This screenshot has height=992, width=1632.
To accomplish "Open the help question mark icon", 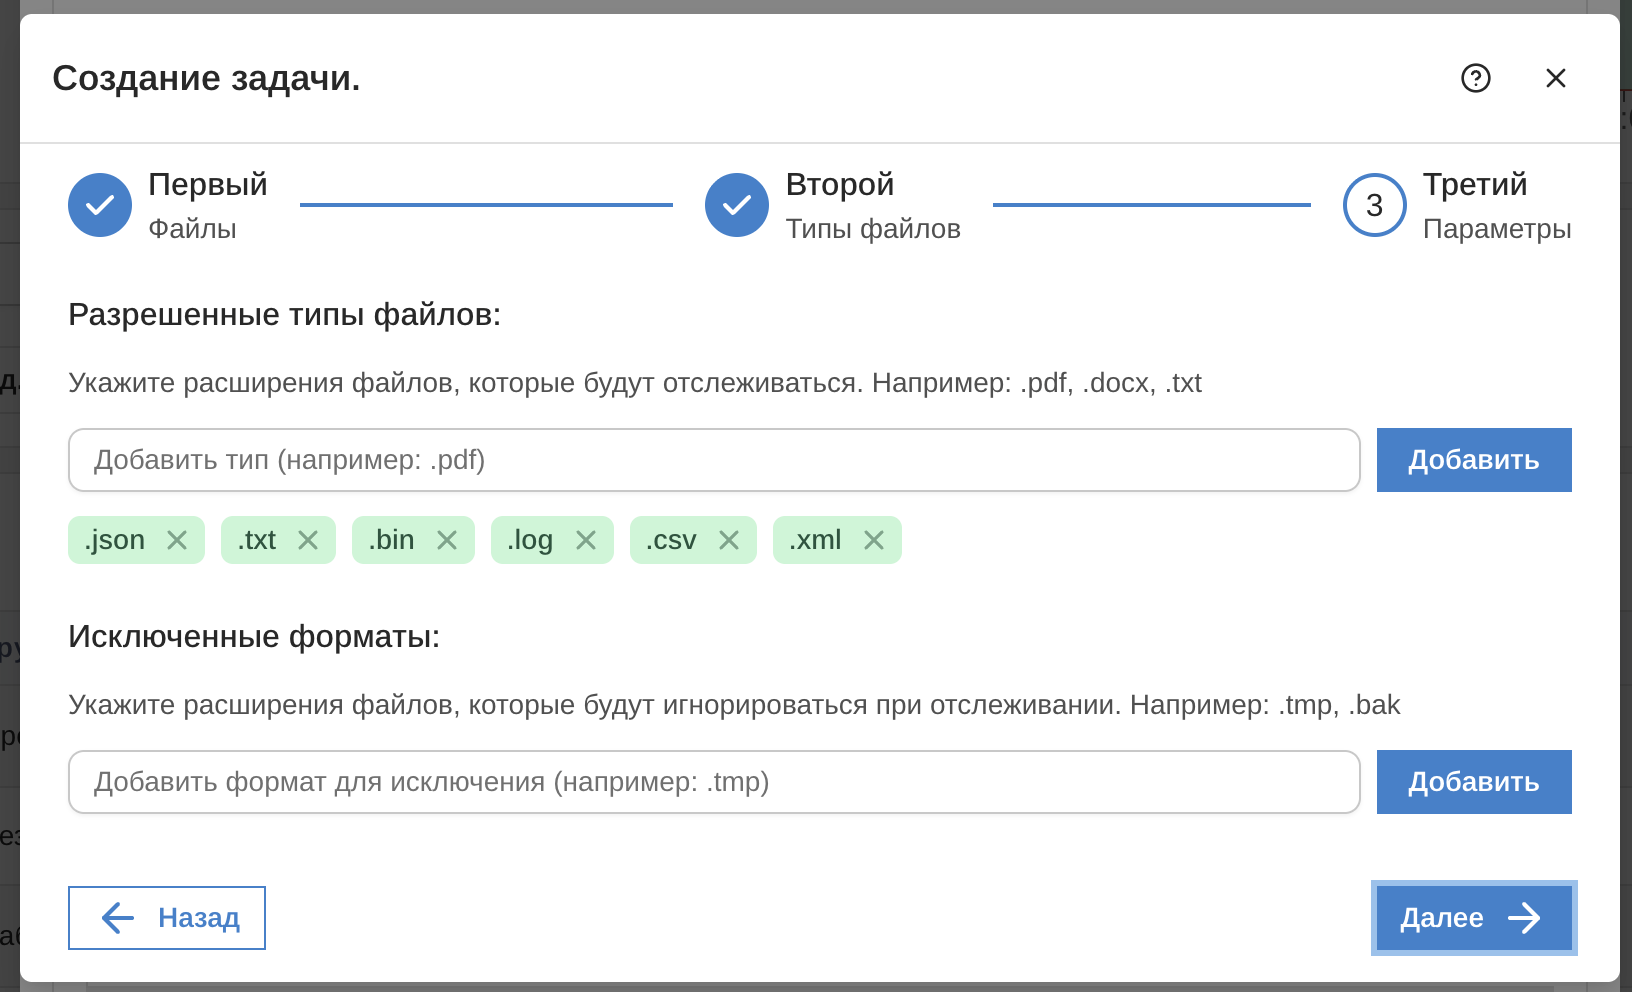I will (x=1476, y=78).
